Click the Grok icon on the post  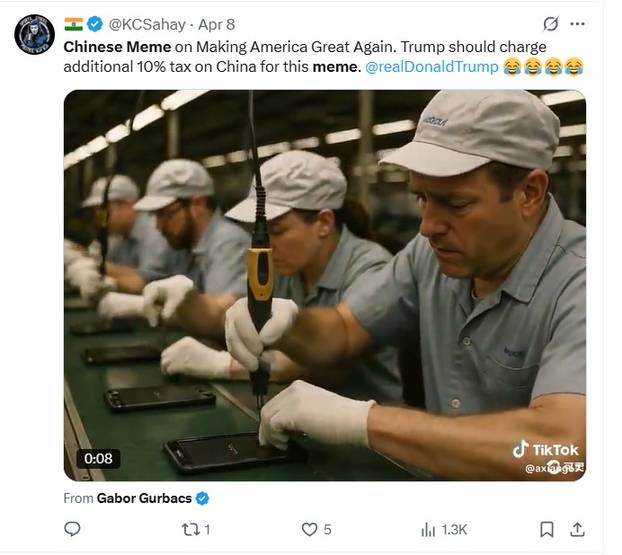550,24
